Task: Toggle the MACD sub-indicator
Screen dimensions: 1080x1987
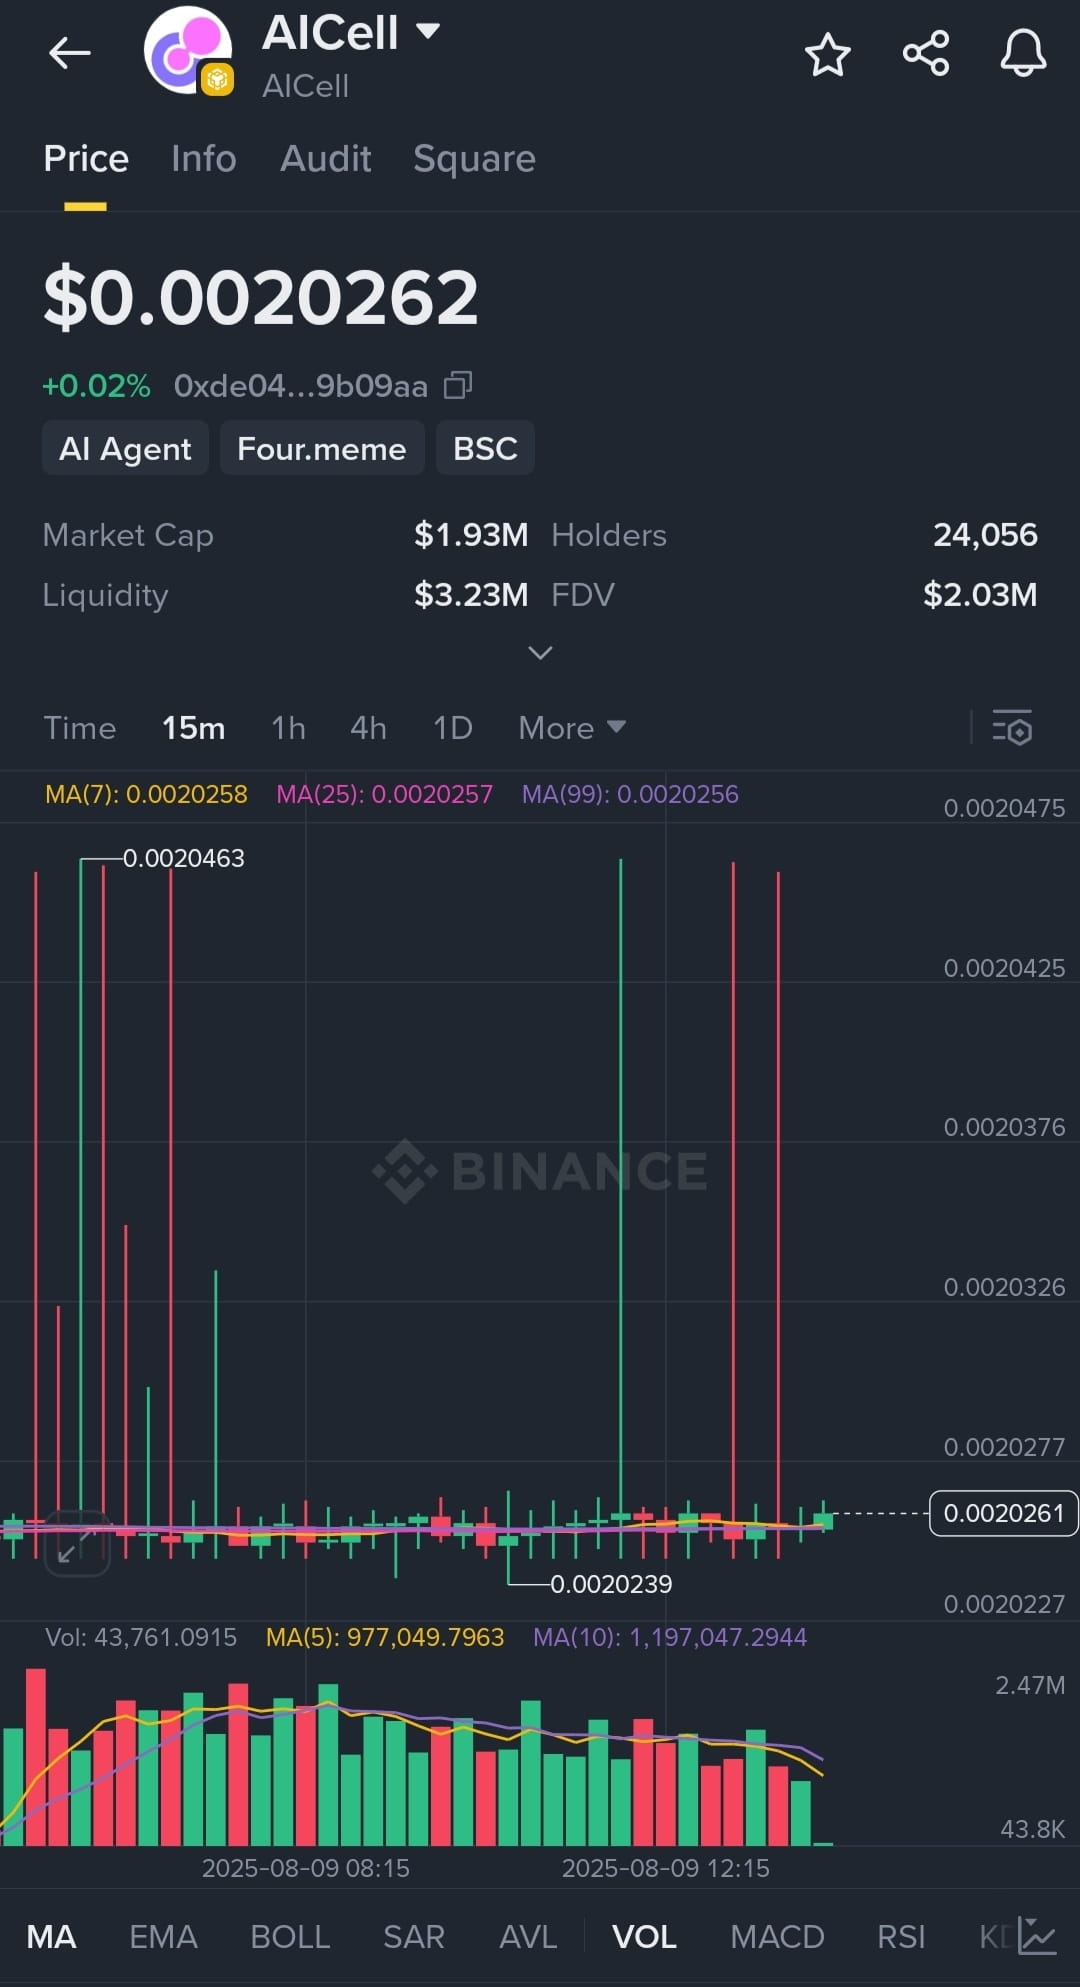Action: 777,1937
